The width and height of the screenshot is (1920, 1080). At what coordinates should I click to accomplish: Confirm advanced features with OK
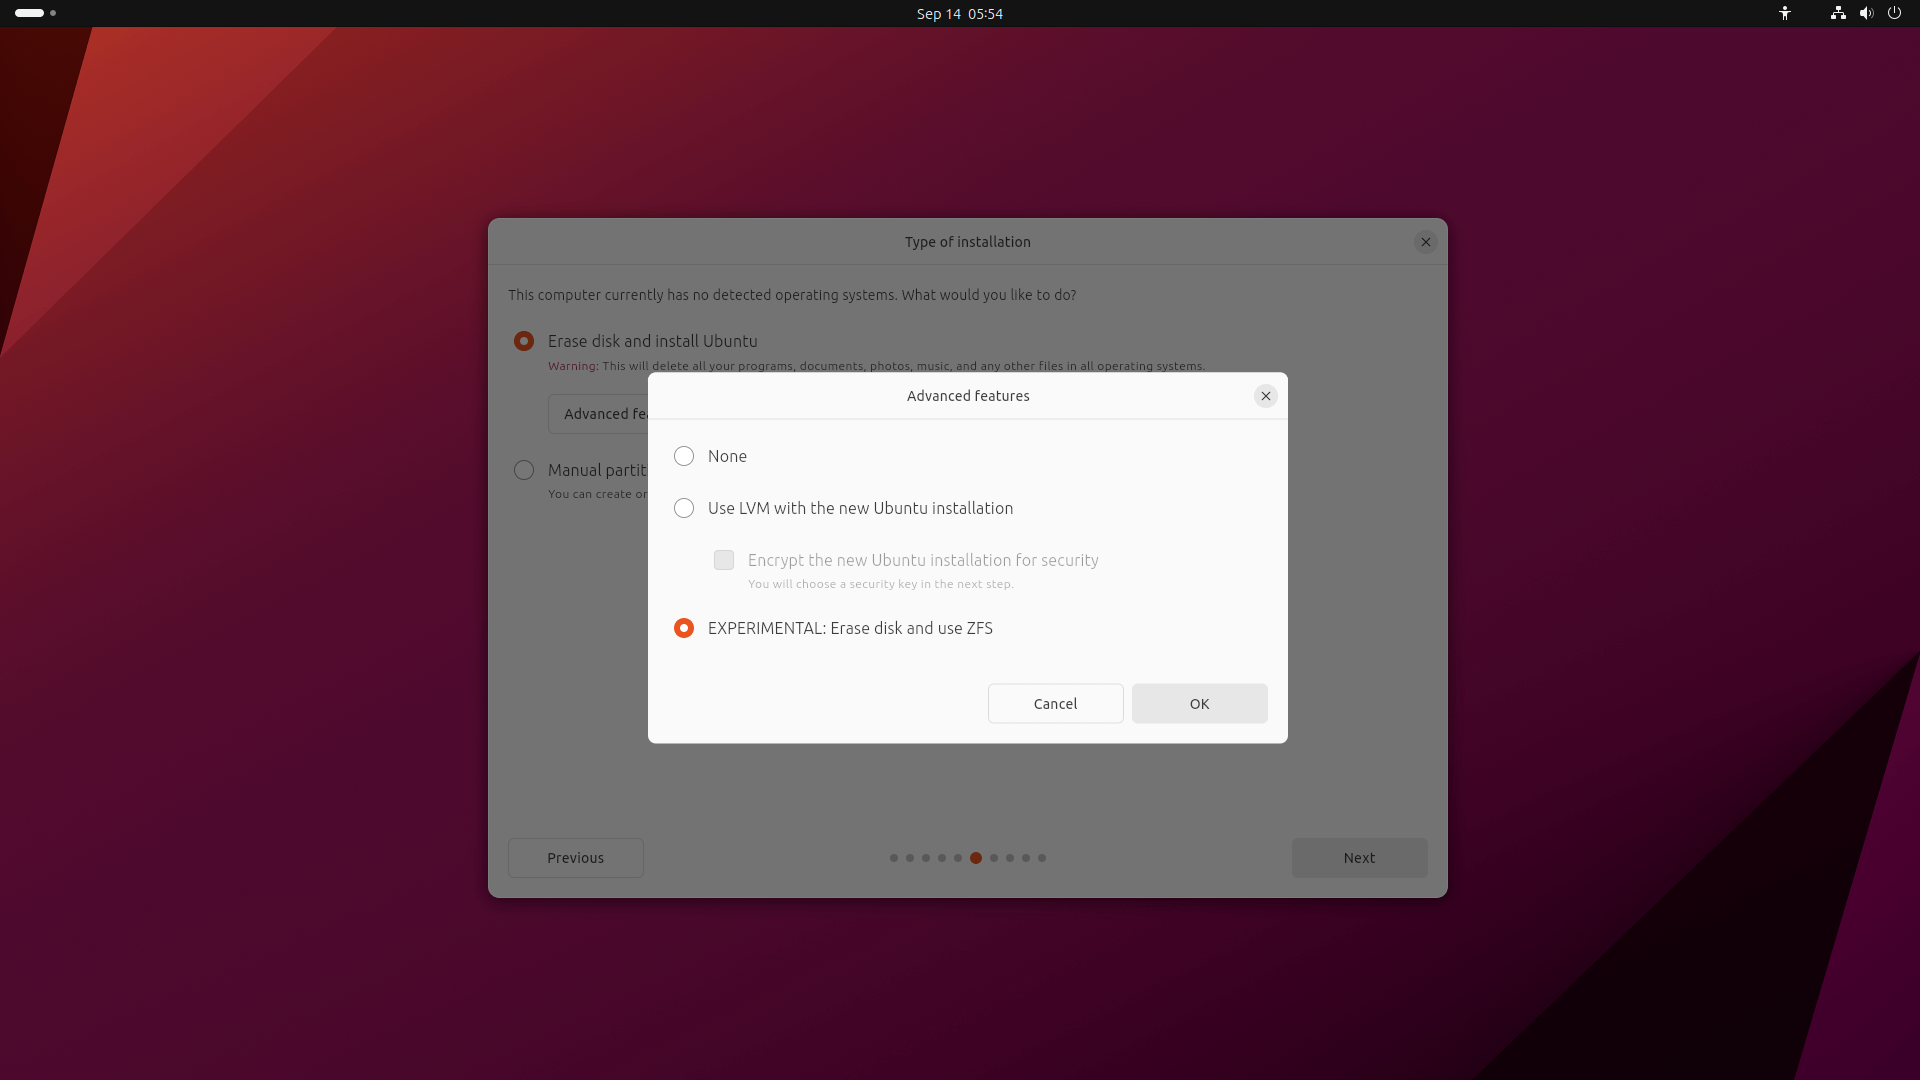pos(1199,703)
